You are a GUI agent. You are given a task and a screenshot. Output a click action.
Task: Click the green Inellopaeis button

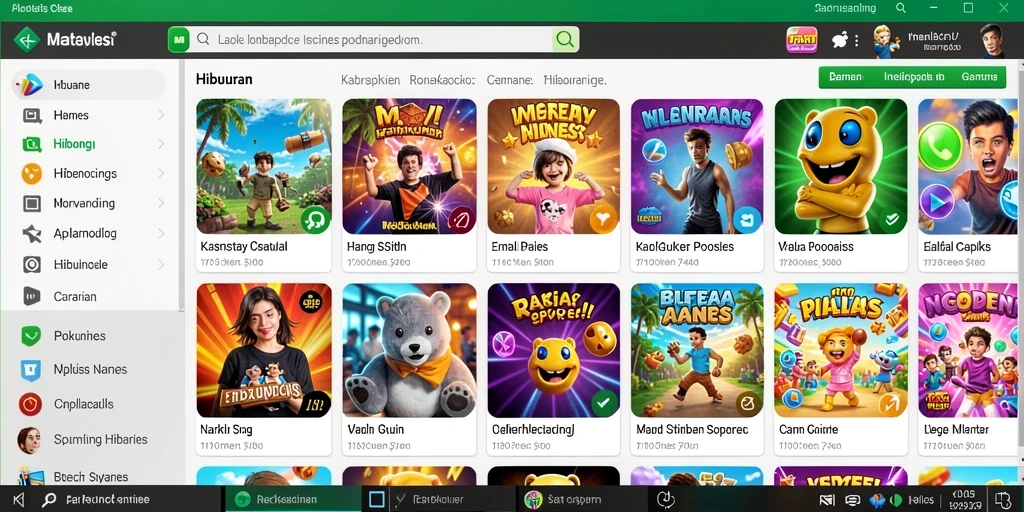pos(914,76)
